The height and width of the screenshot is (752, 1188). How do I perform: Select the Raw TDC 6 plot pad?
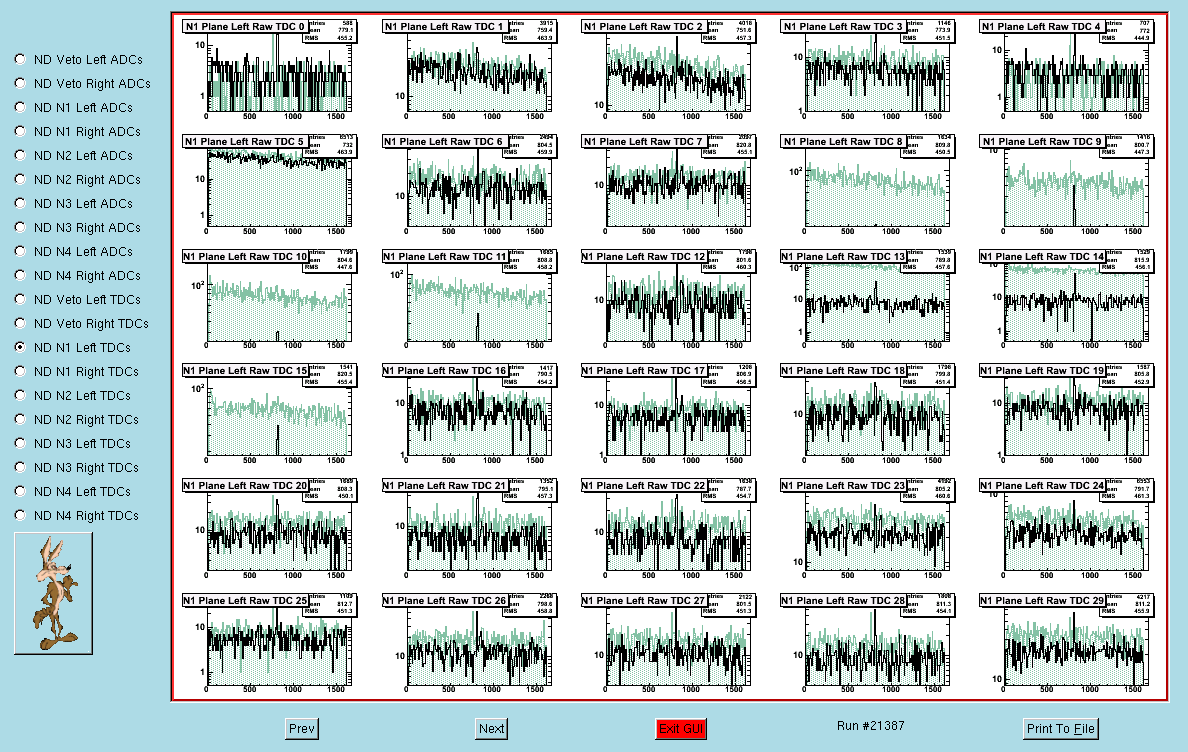469,185
